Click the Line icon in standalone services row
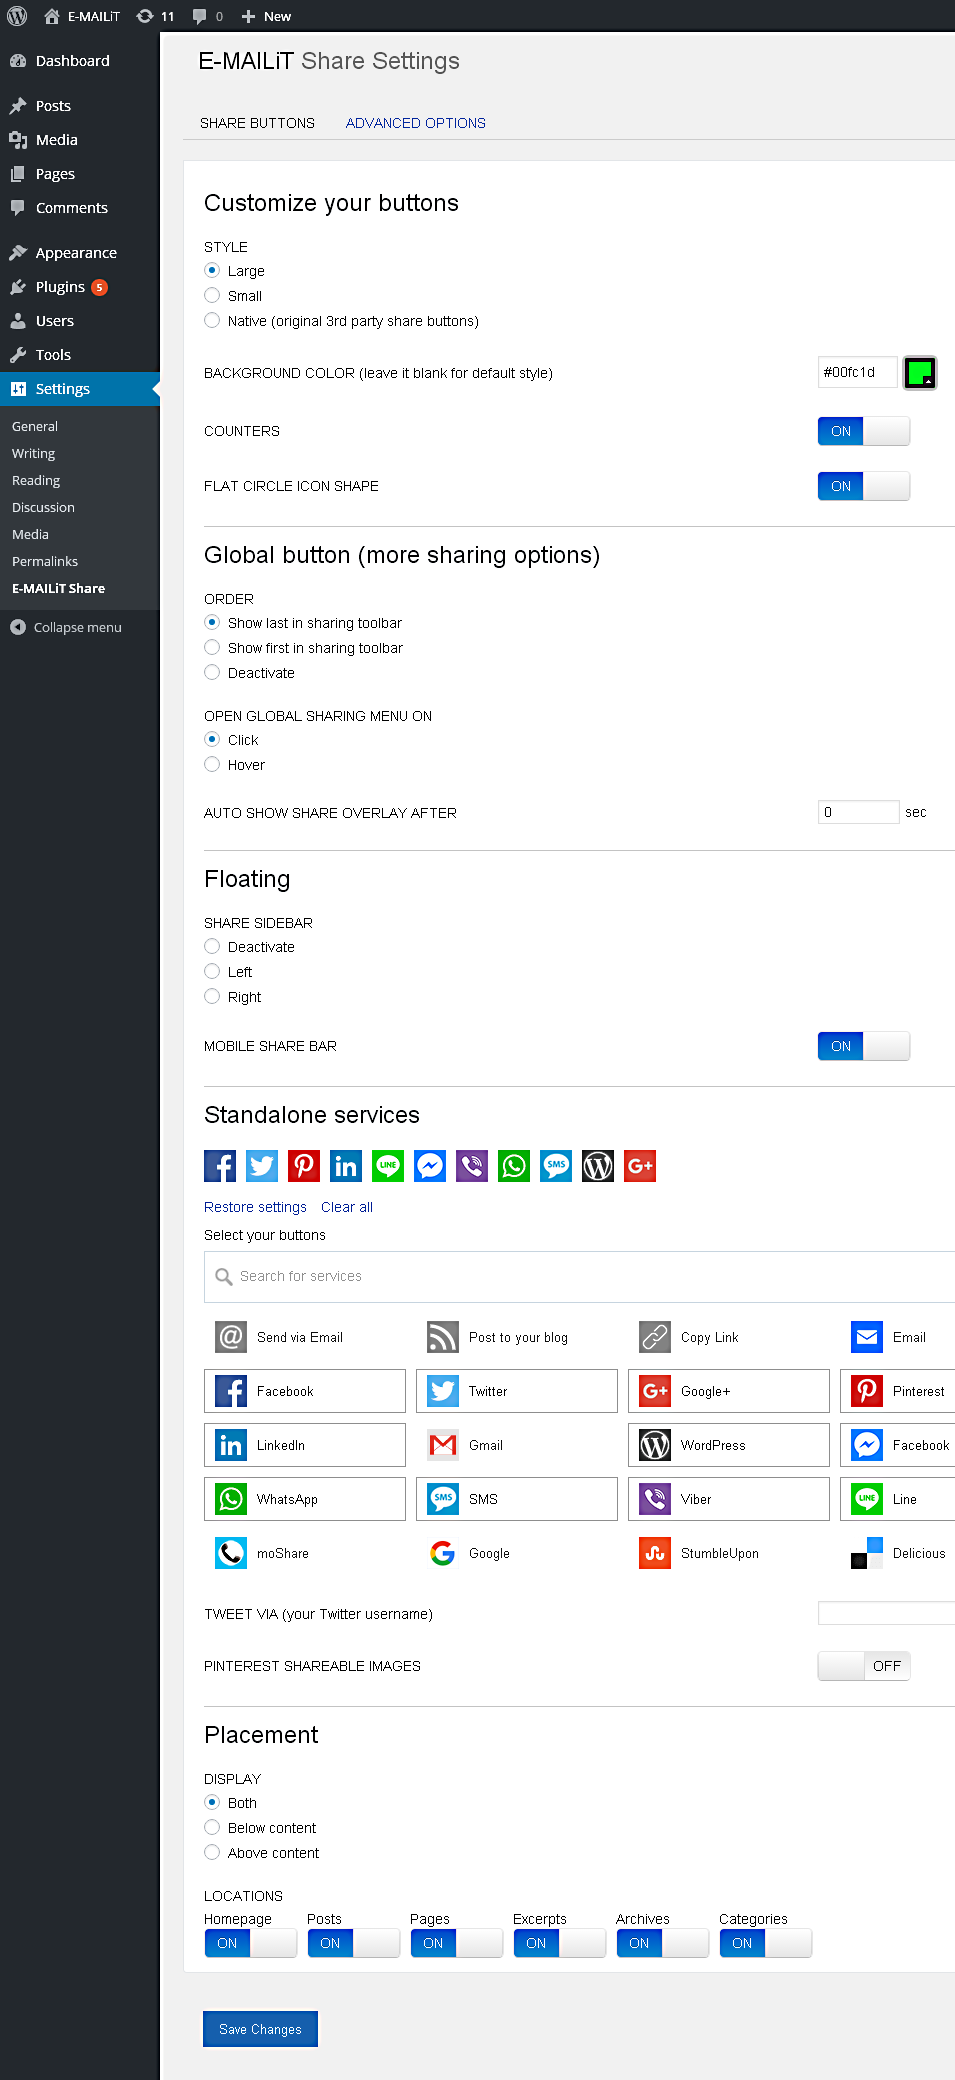 pos(388,1166)
